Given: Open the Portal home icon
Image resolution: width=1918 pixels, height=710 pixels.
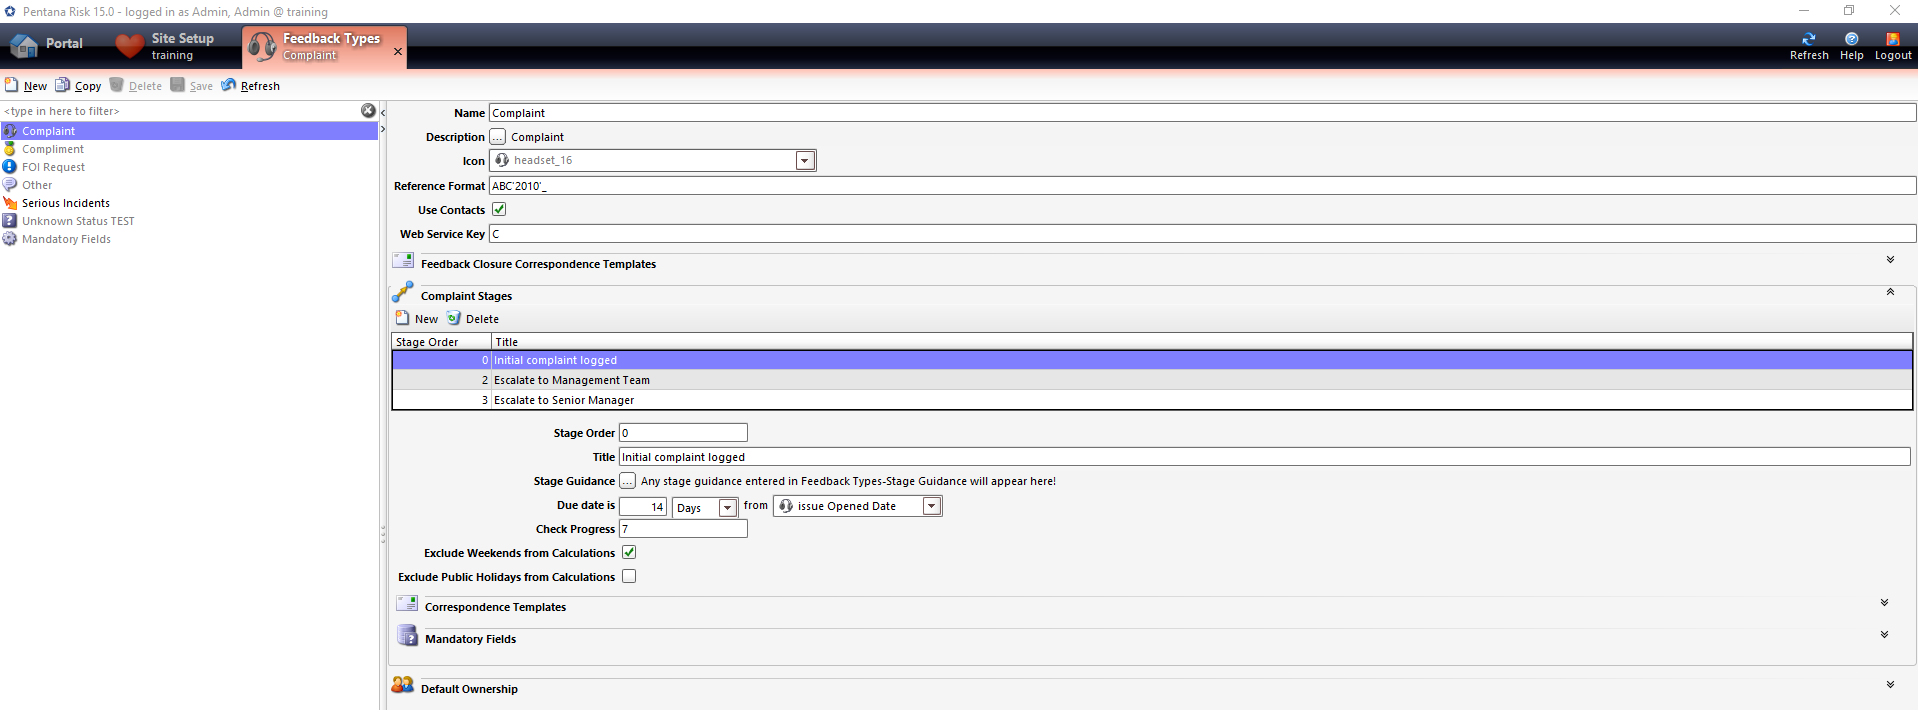Looking at the screenshot, I should pos(24,45).
